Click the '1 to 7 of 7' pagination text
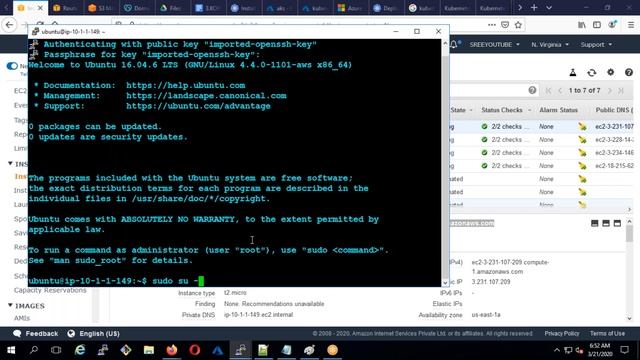The width and height of the screenshot is (640, 360). click(584, 91)
